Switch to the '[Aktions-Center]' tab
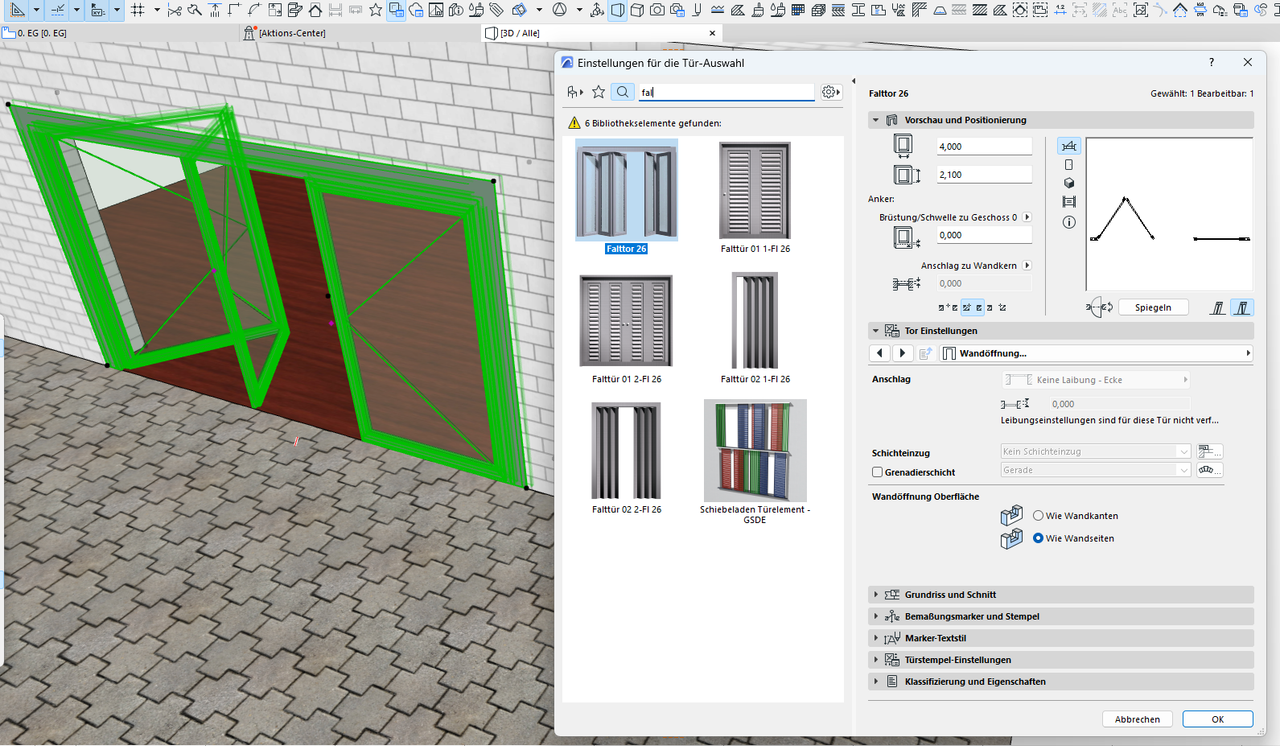The image size is (1280, 746). (x=290, y=33)
